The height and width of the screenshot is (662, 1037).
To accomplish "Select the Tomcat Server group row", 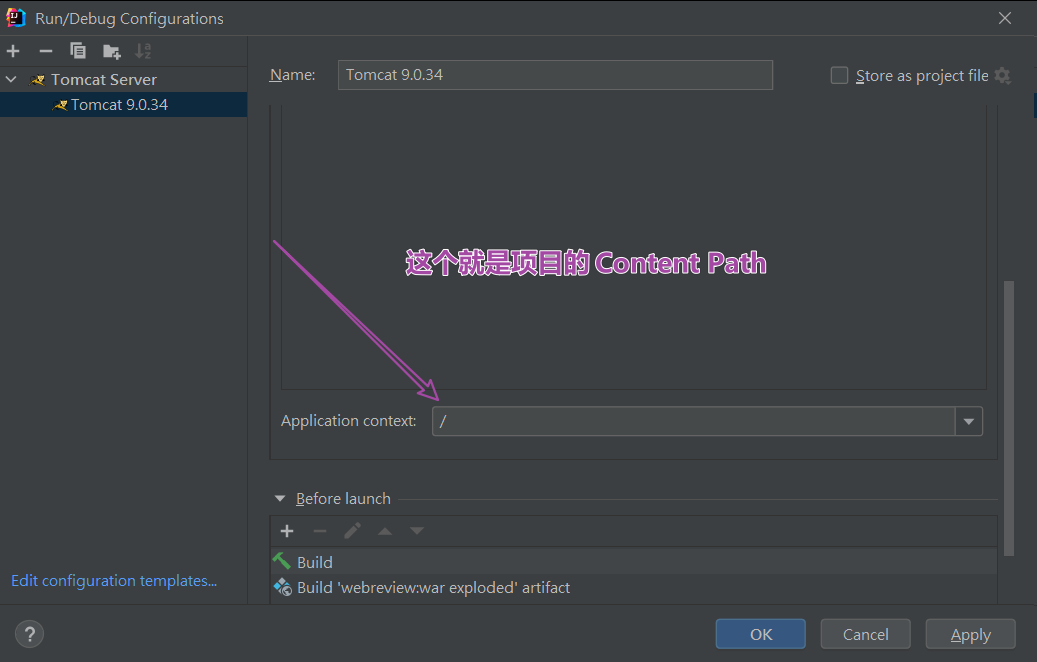I will 124,79.
